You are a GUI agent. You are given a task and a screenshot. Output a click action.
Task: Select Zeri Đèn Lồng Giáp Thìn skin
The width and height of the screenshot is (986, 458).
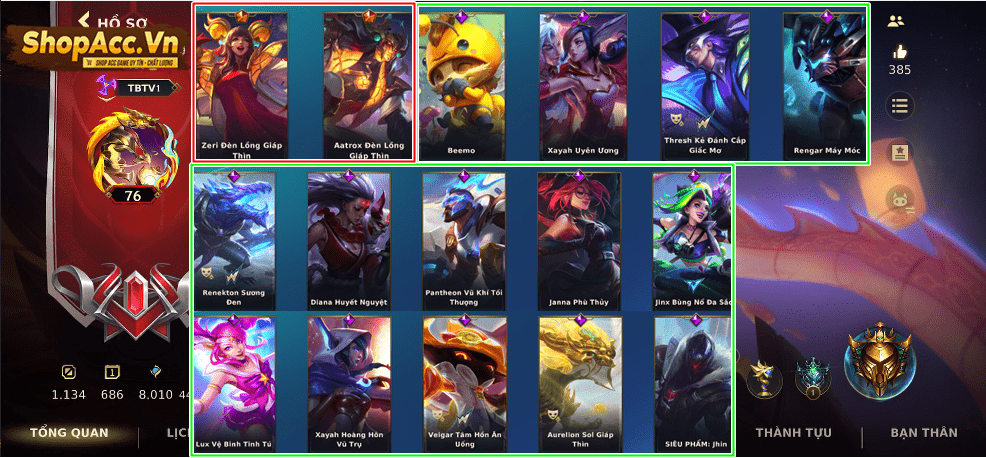[241, 86]
